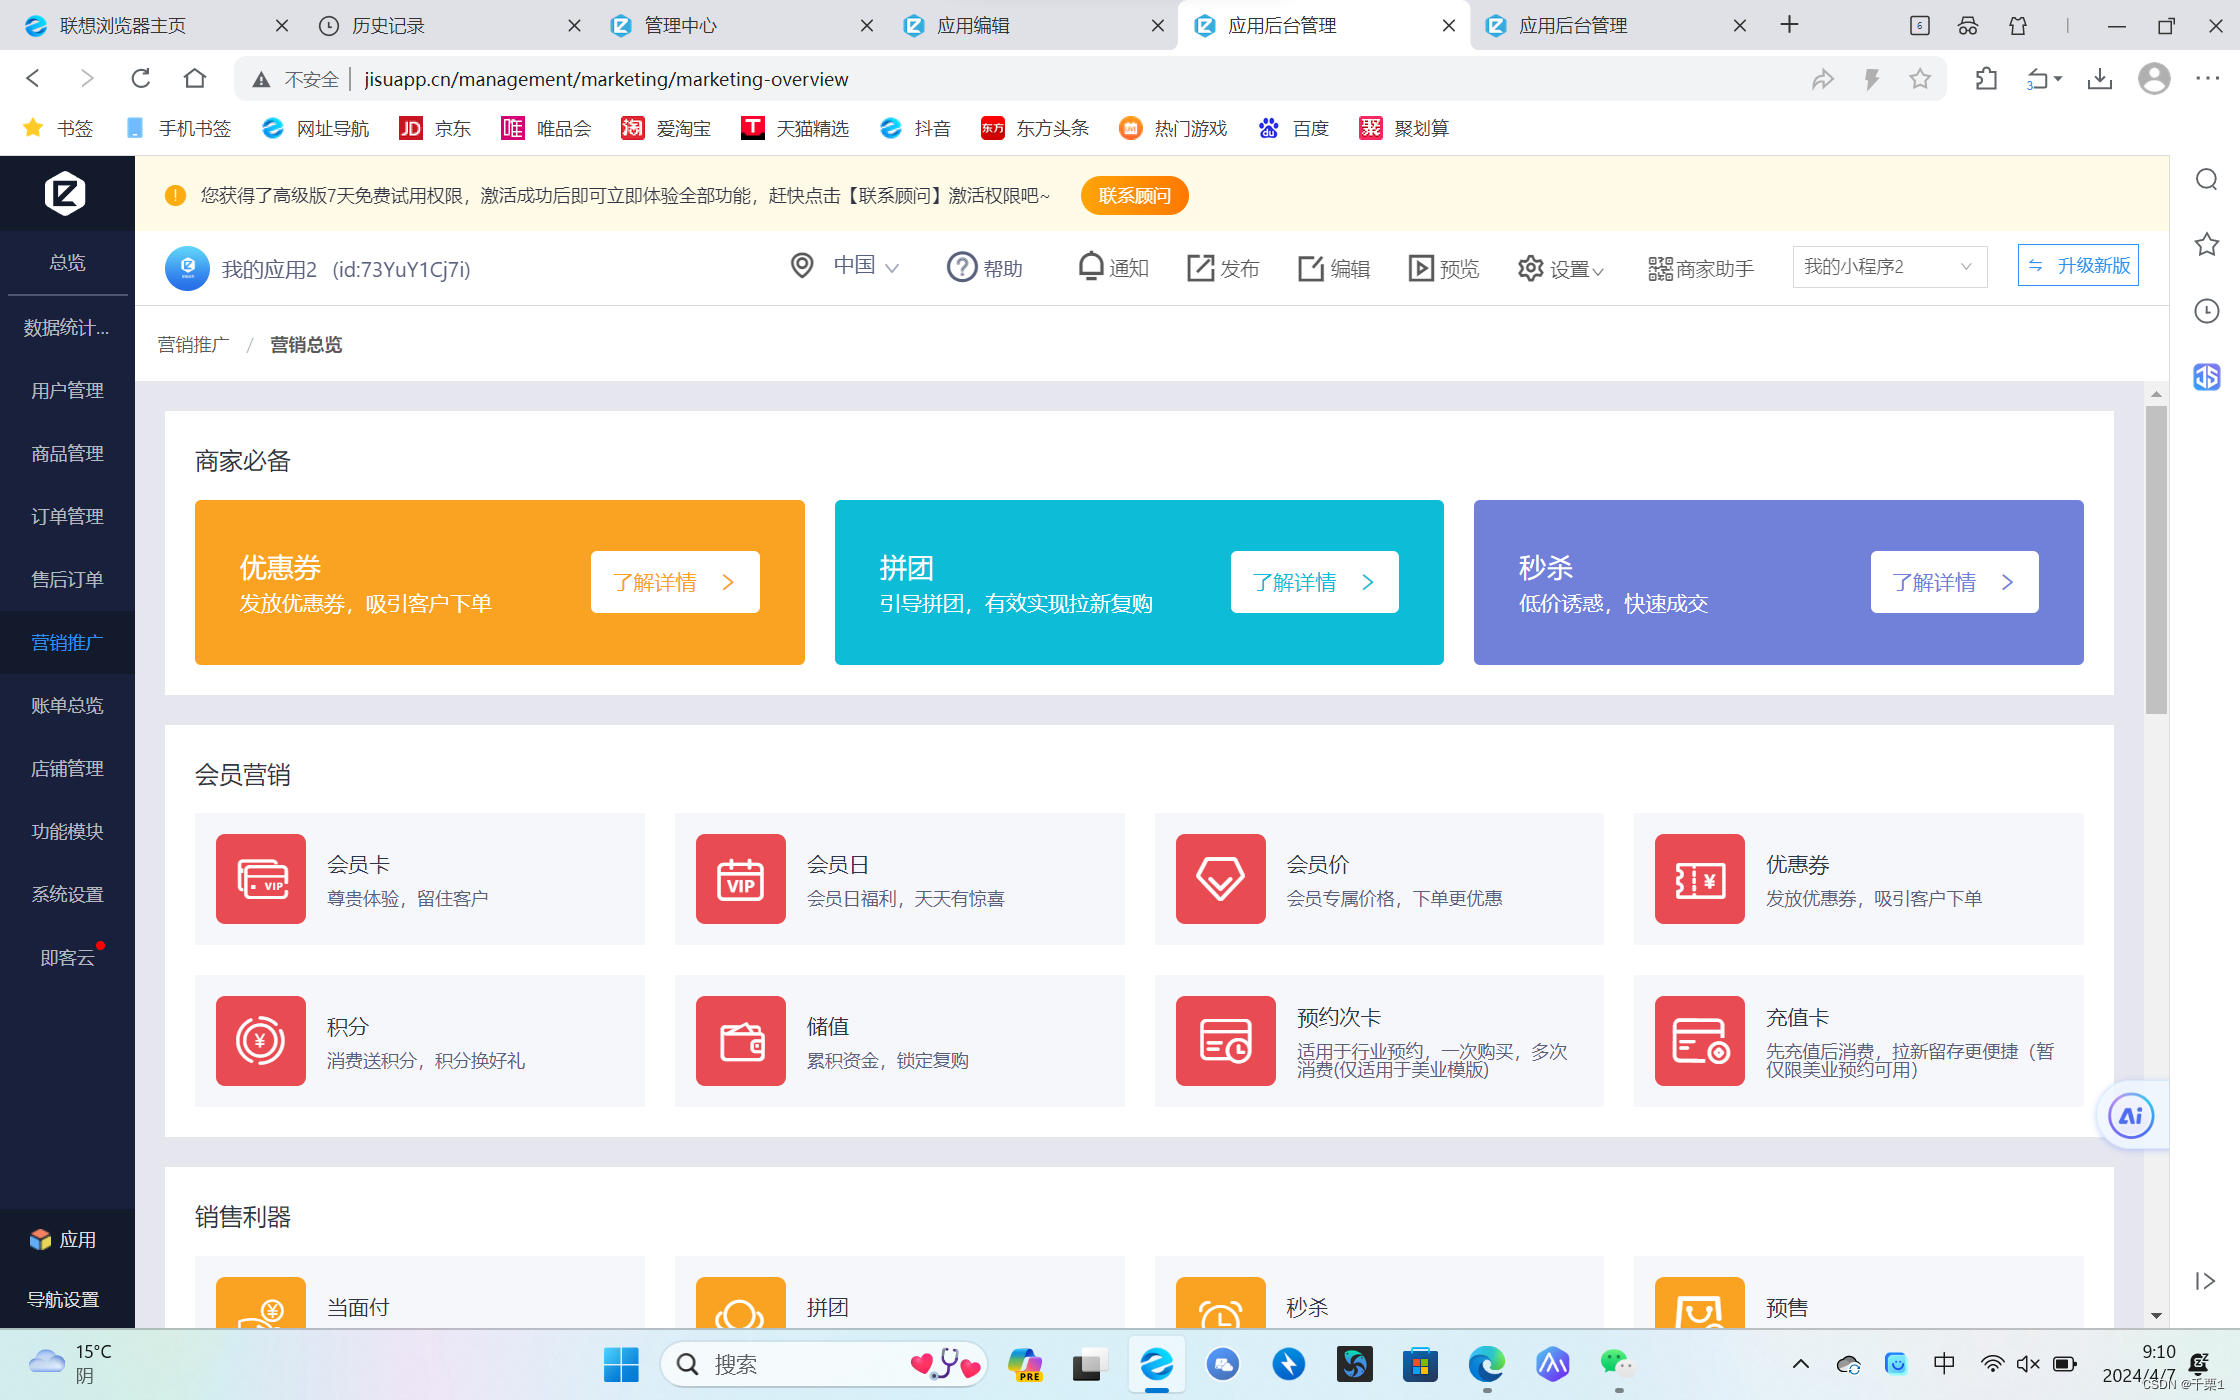
Task: Click the 会员价 diamond icon
Action: pyautogui.click(x=1220, y=879)
